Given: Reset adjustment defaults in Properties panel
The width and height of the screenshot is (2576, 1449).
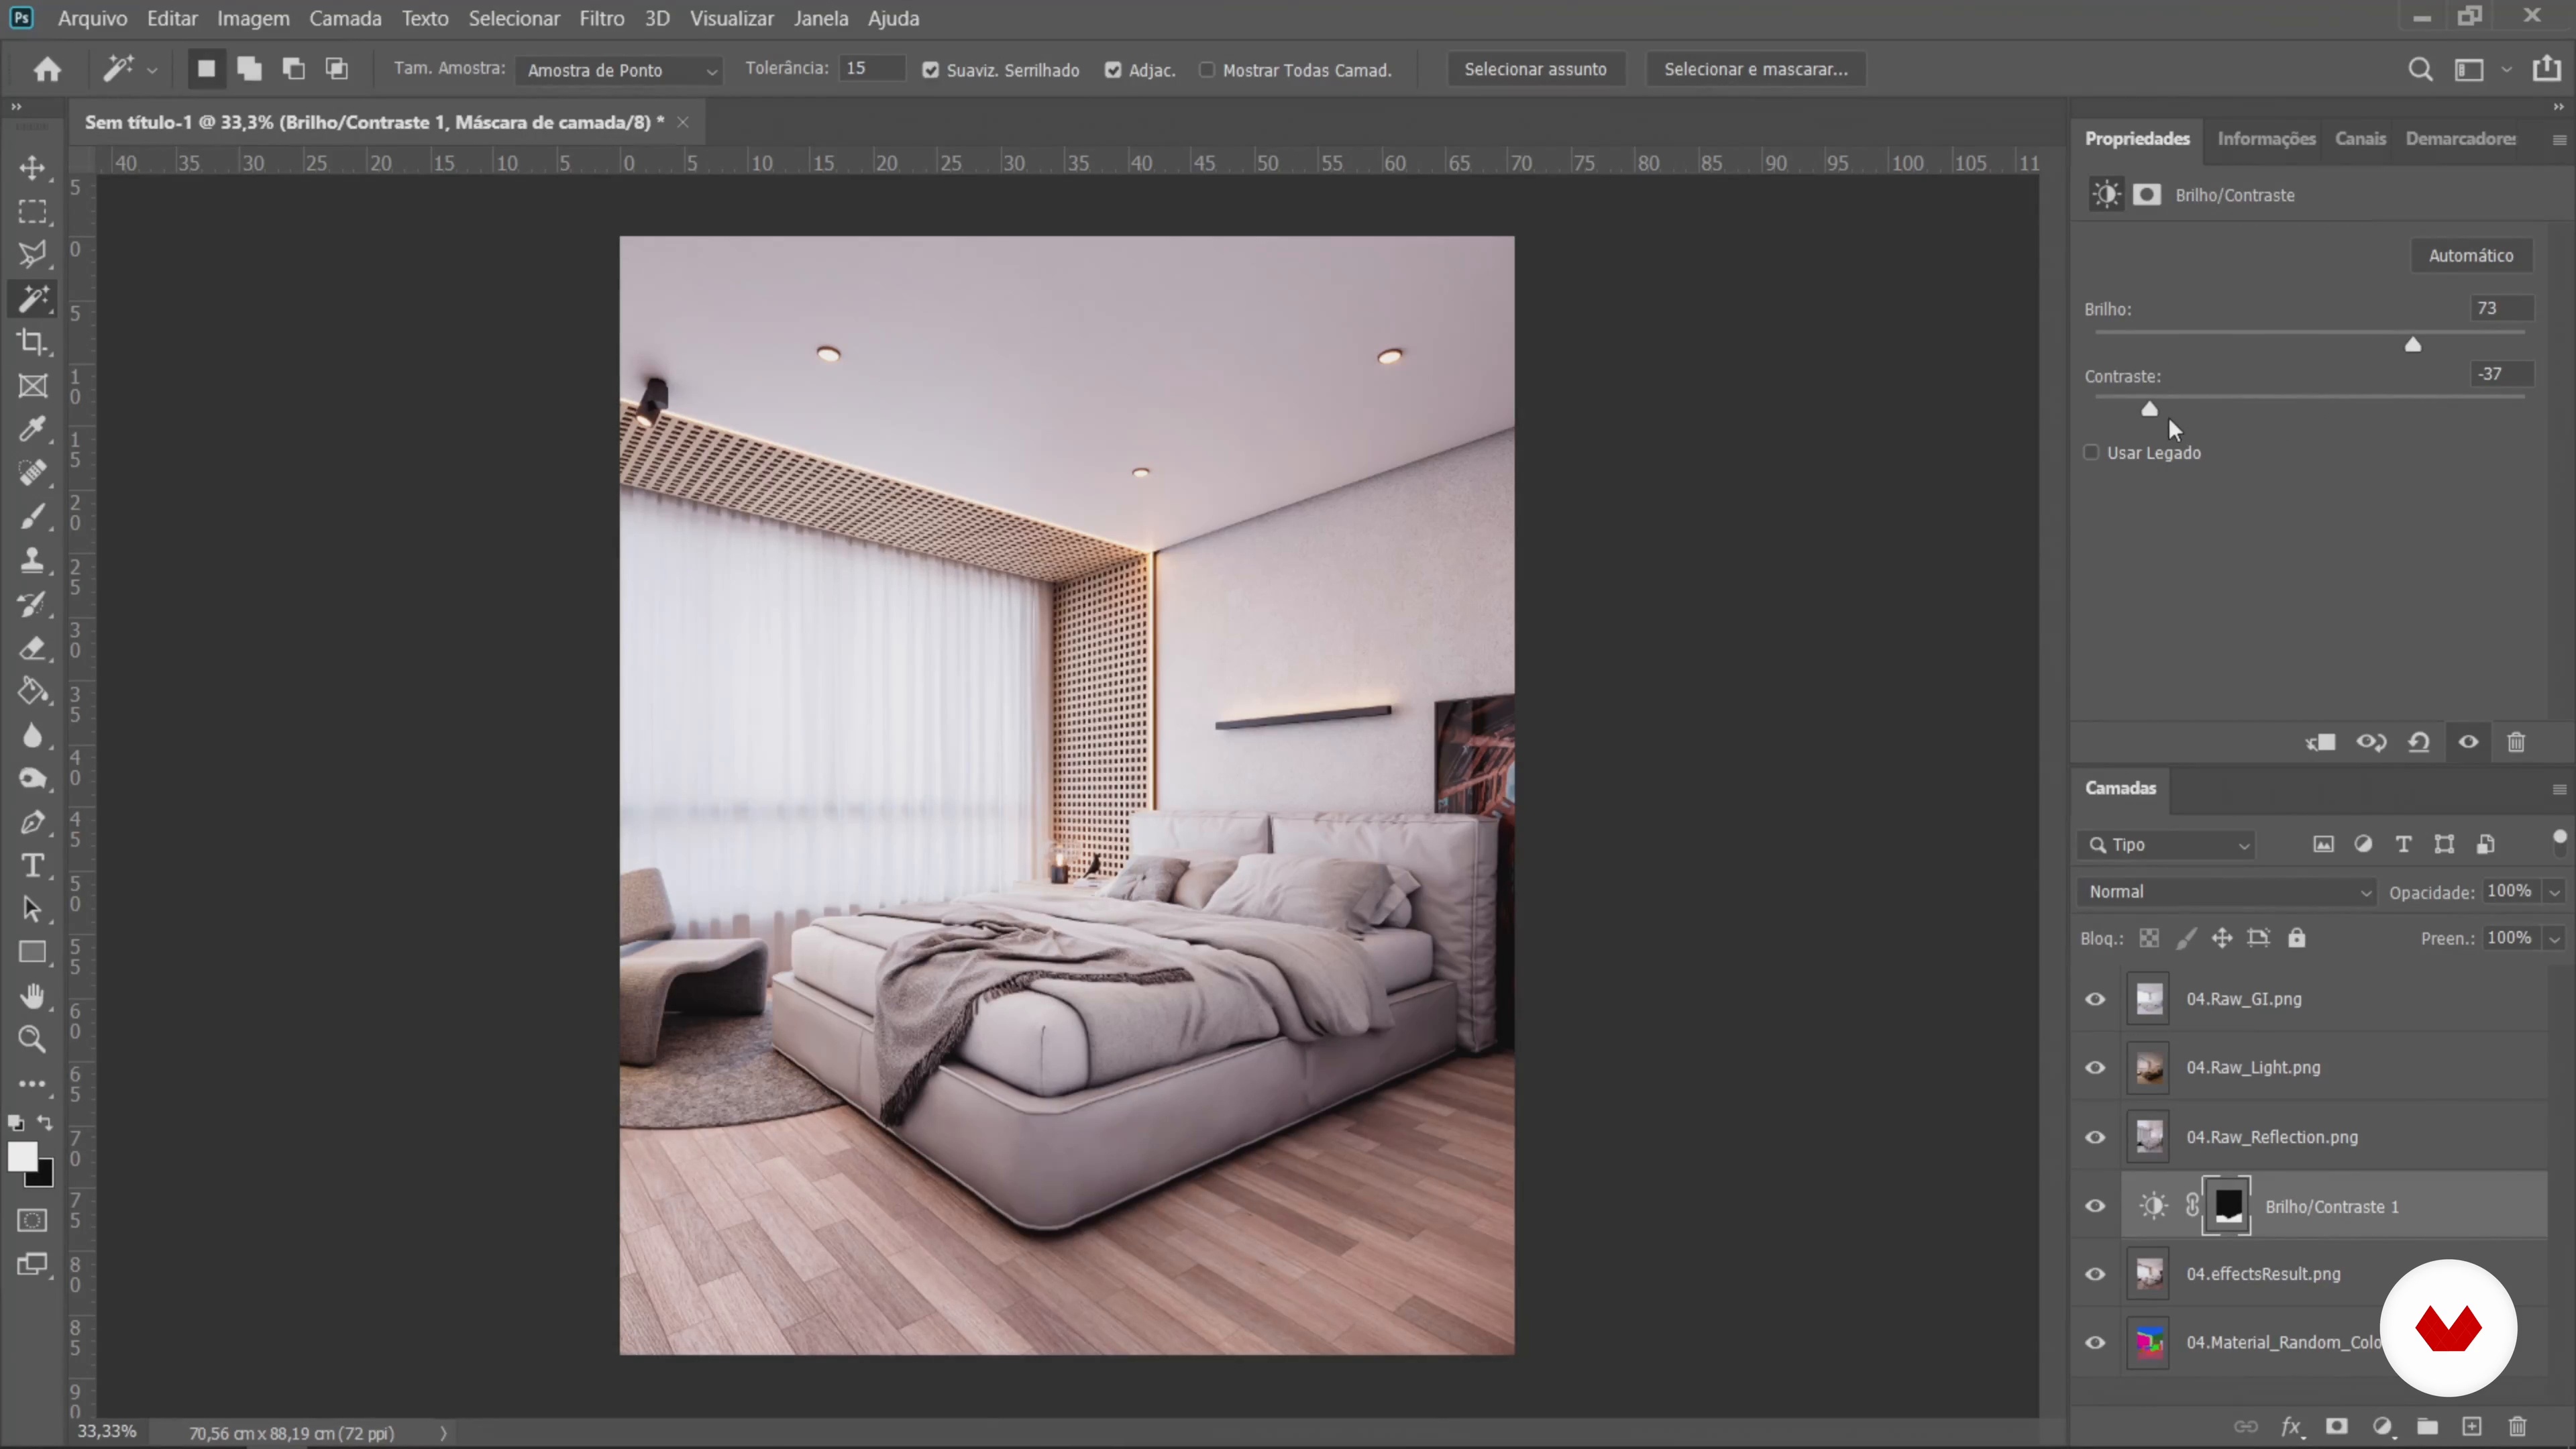Looking at the screenshot, I should (2419, 742).
